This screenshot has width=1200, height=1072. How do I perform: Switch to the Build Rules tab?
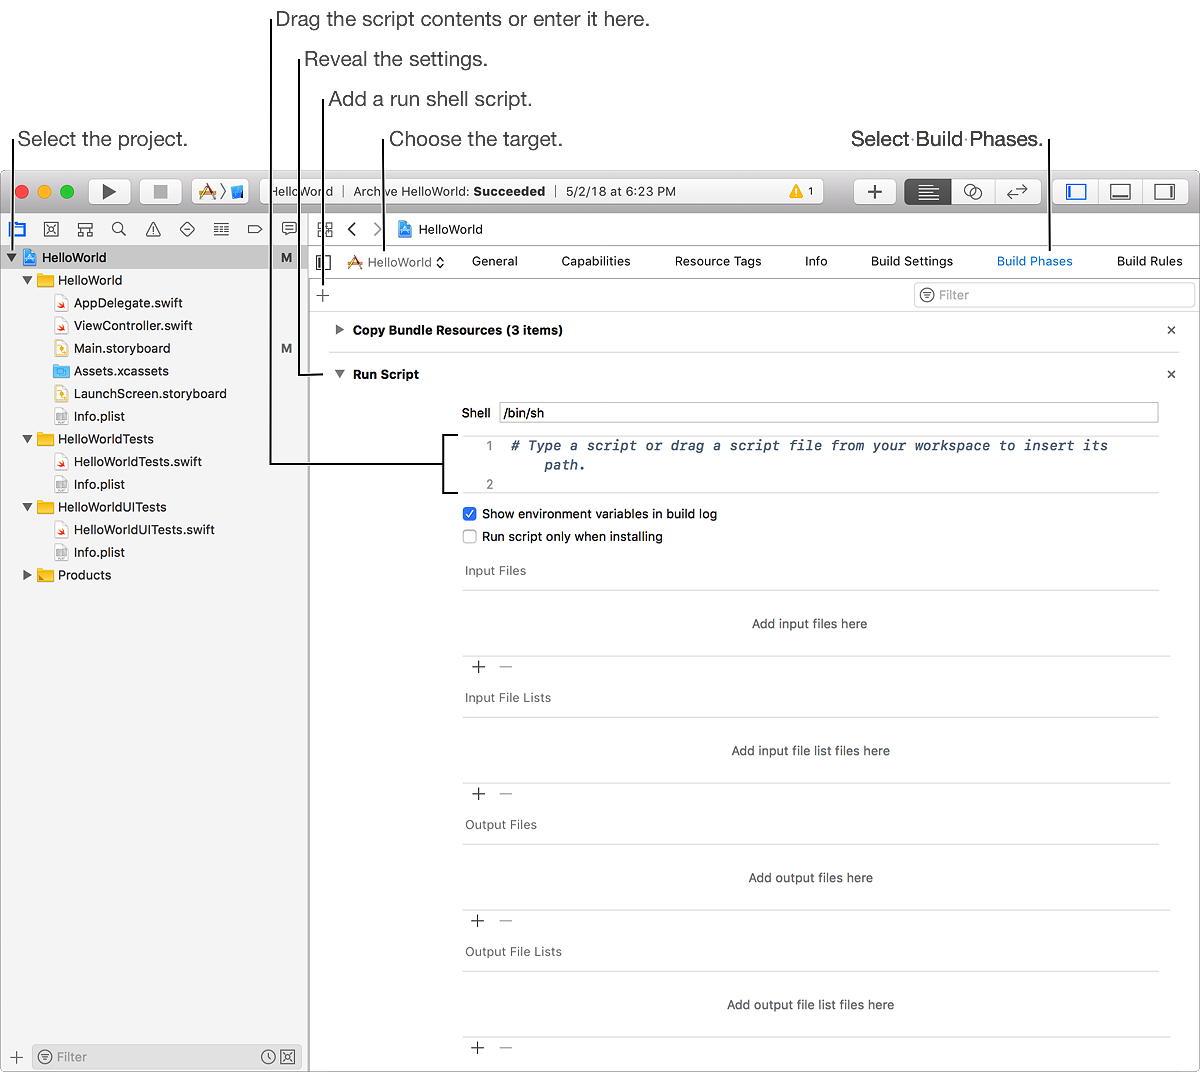click(1150, 261)
